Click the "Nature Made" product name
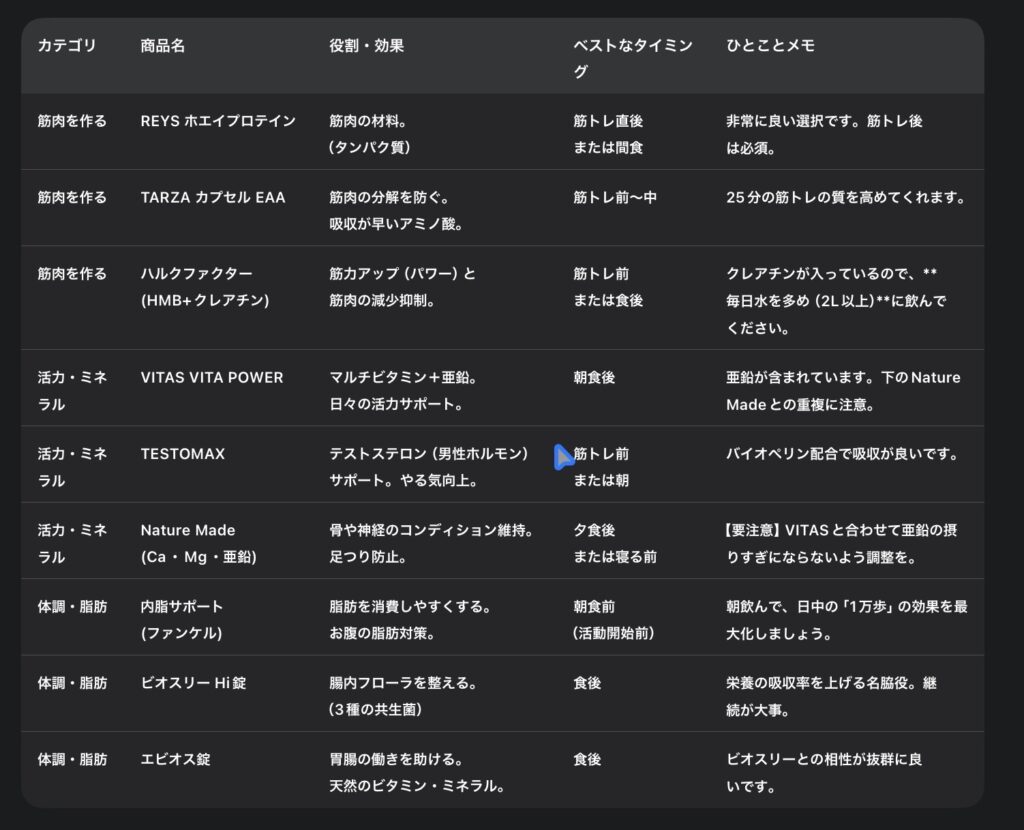The height and width of the screenshot is (830, 1024). coord(188,530)
